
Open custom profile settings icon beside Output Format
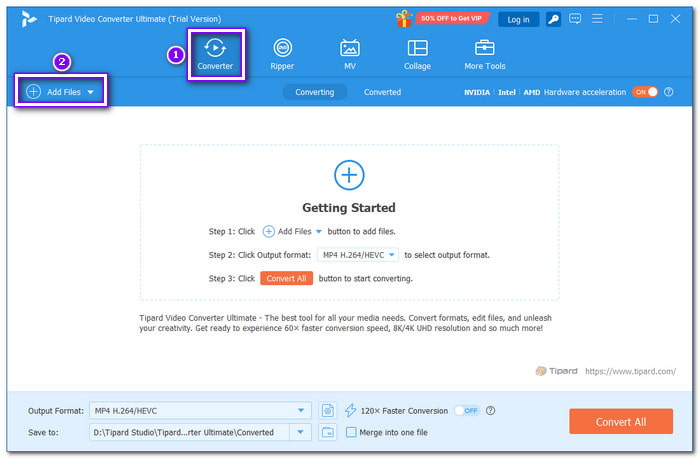328,410
